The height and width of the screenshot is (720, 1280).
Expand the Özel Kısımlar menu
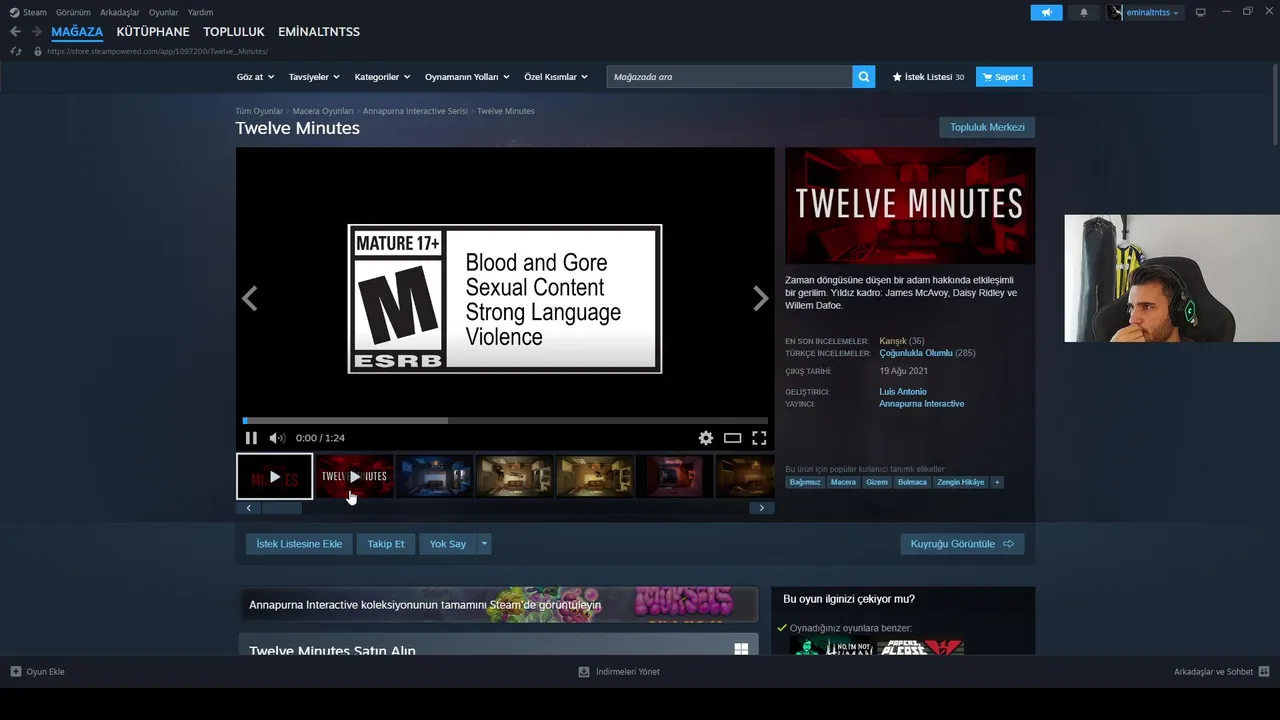[x=556, y=77]
